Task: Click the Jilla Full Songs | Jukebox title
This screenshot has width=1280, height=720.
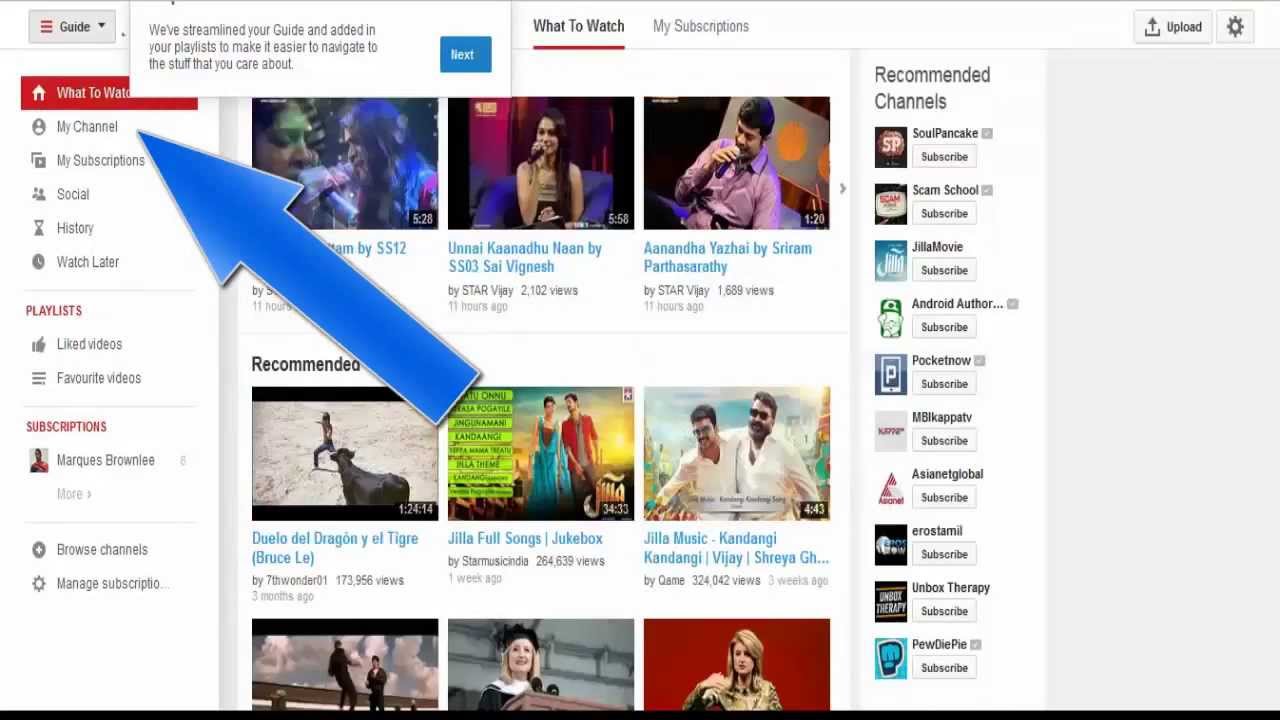Action: pyautogui.click(x=525, y=539)
